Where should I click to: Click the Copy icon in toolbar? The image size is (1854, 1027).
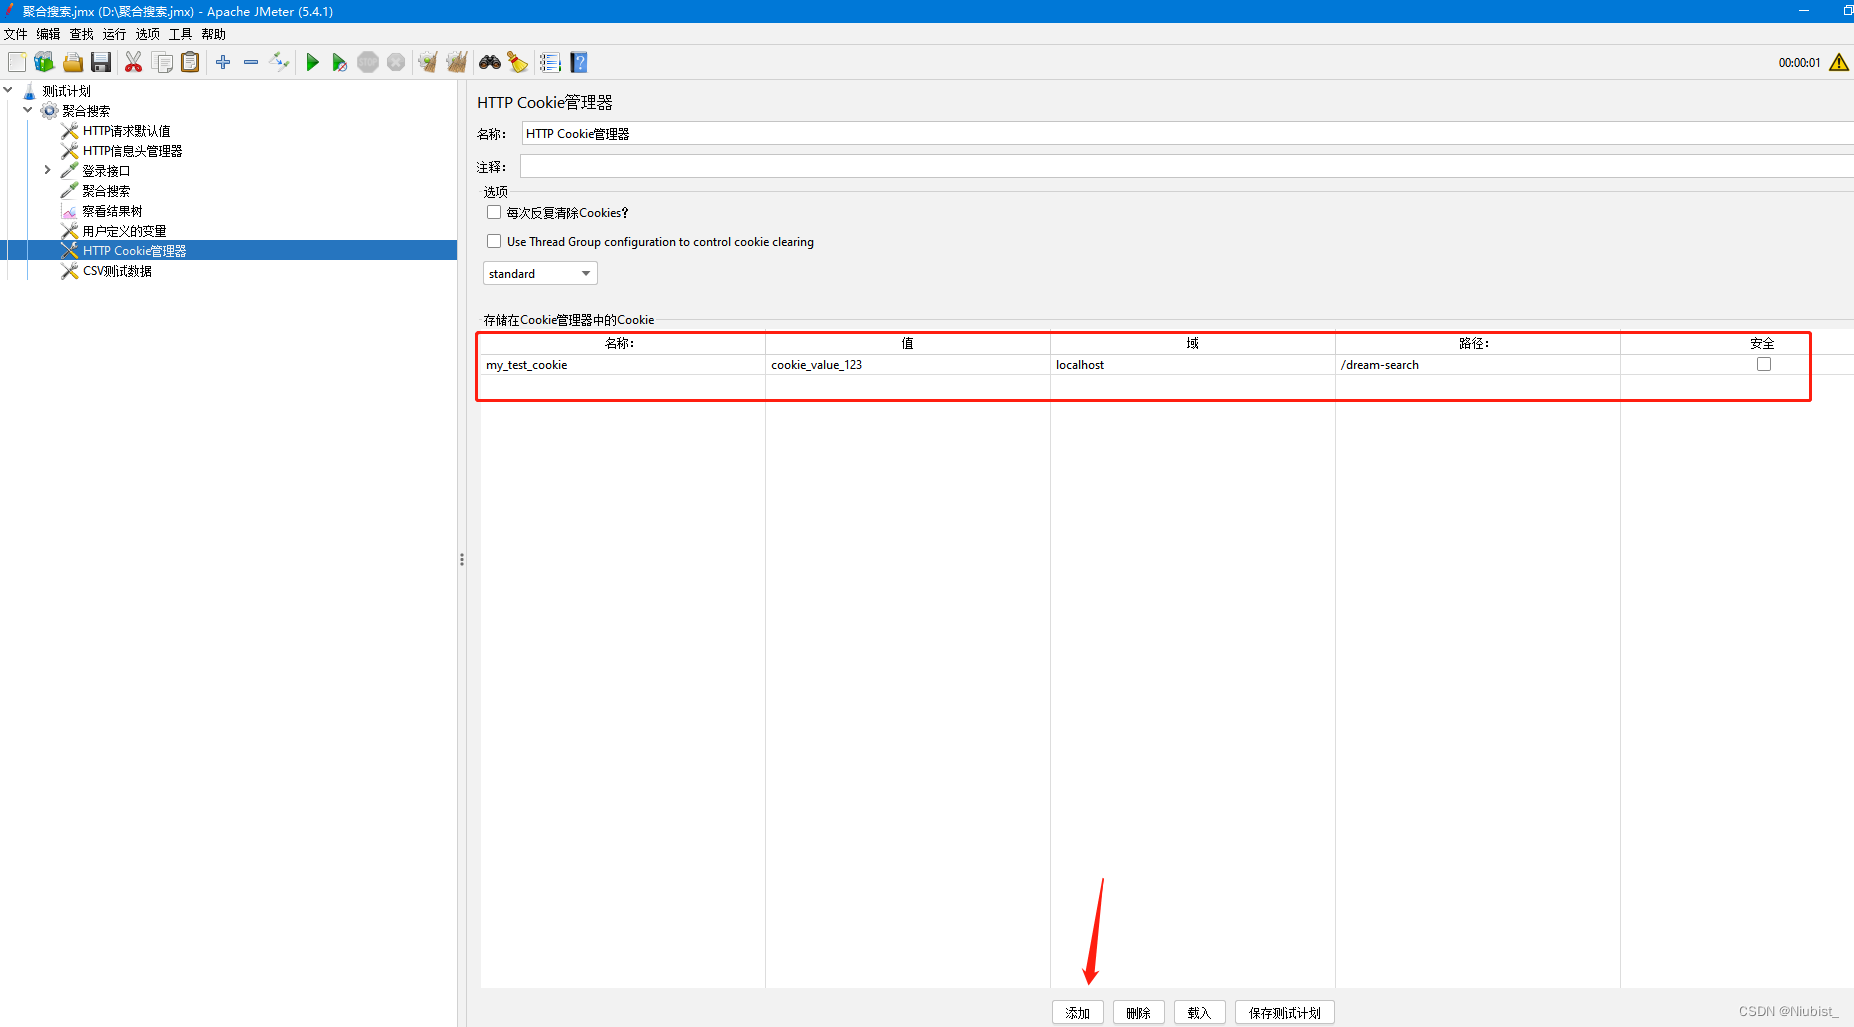[x=162, y=62]
